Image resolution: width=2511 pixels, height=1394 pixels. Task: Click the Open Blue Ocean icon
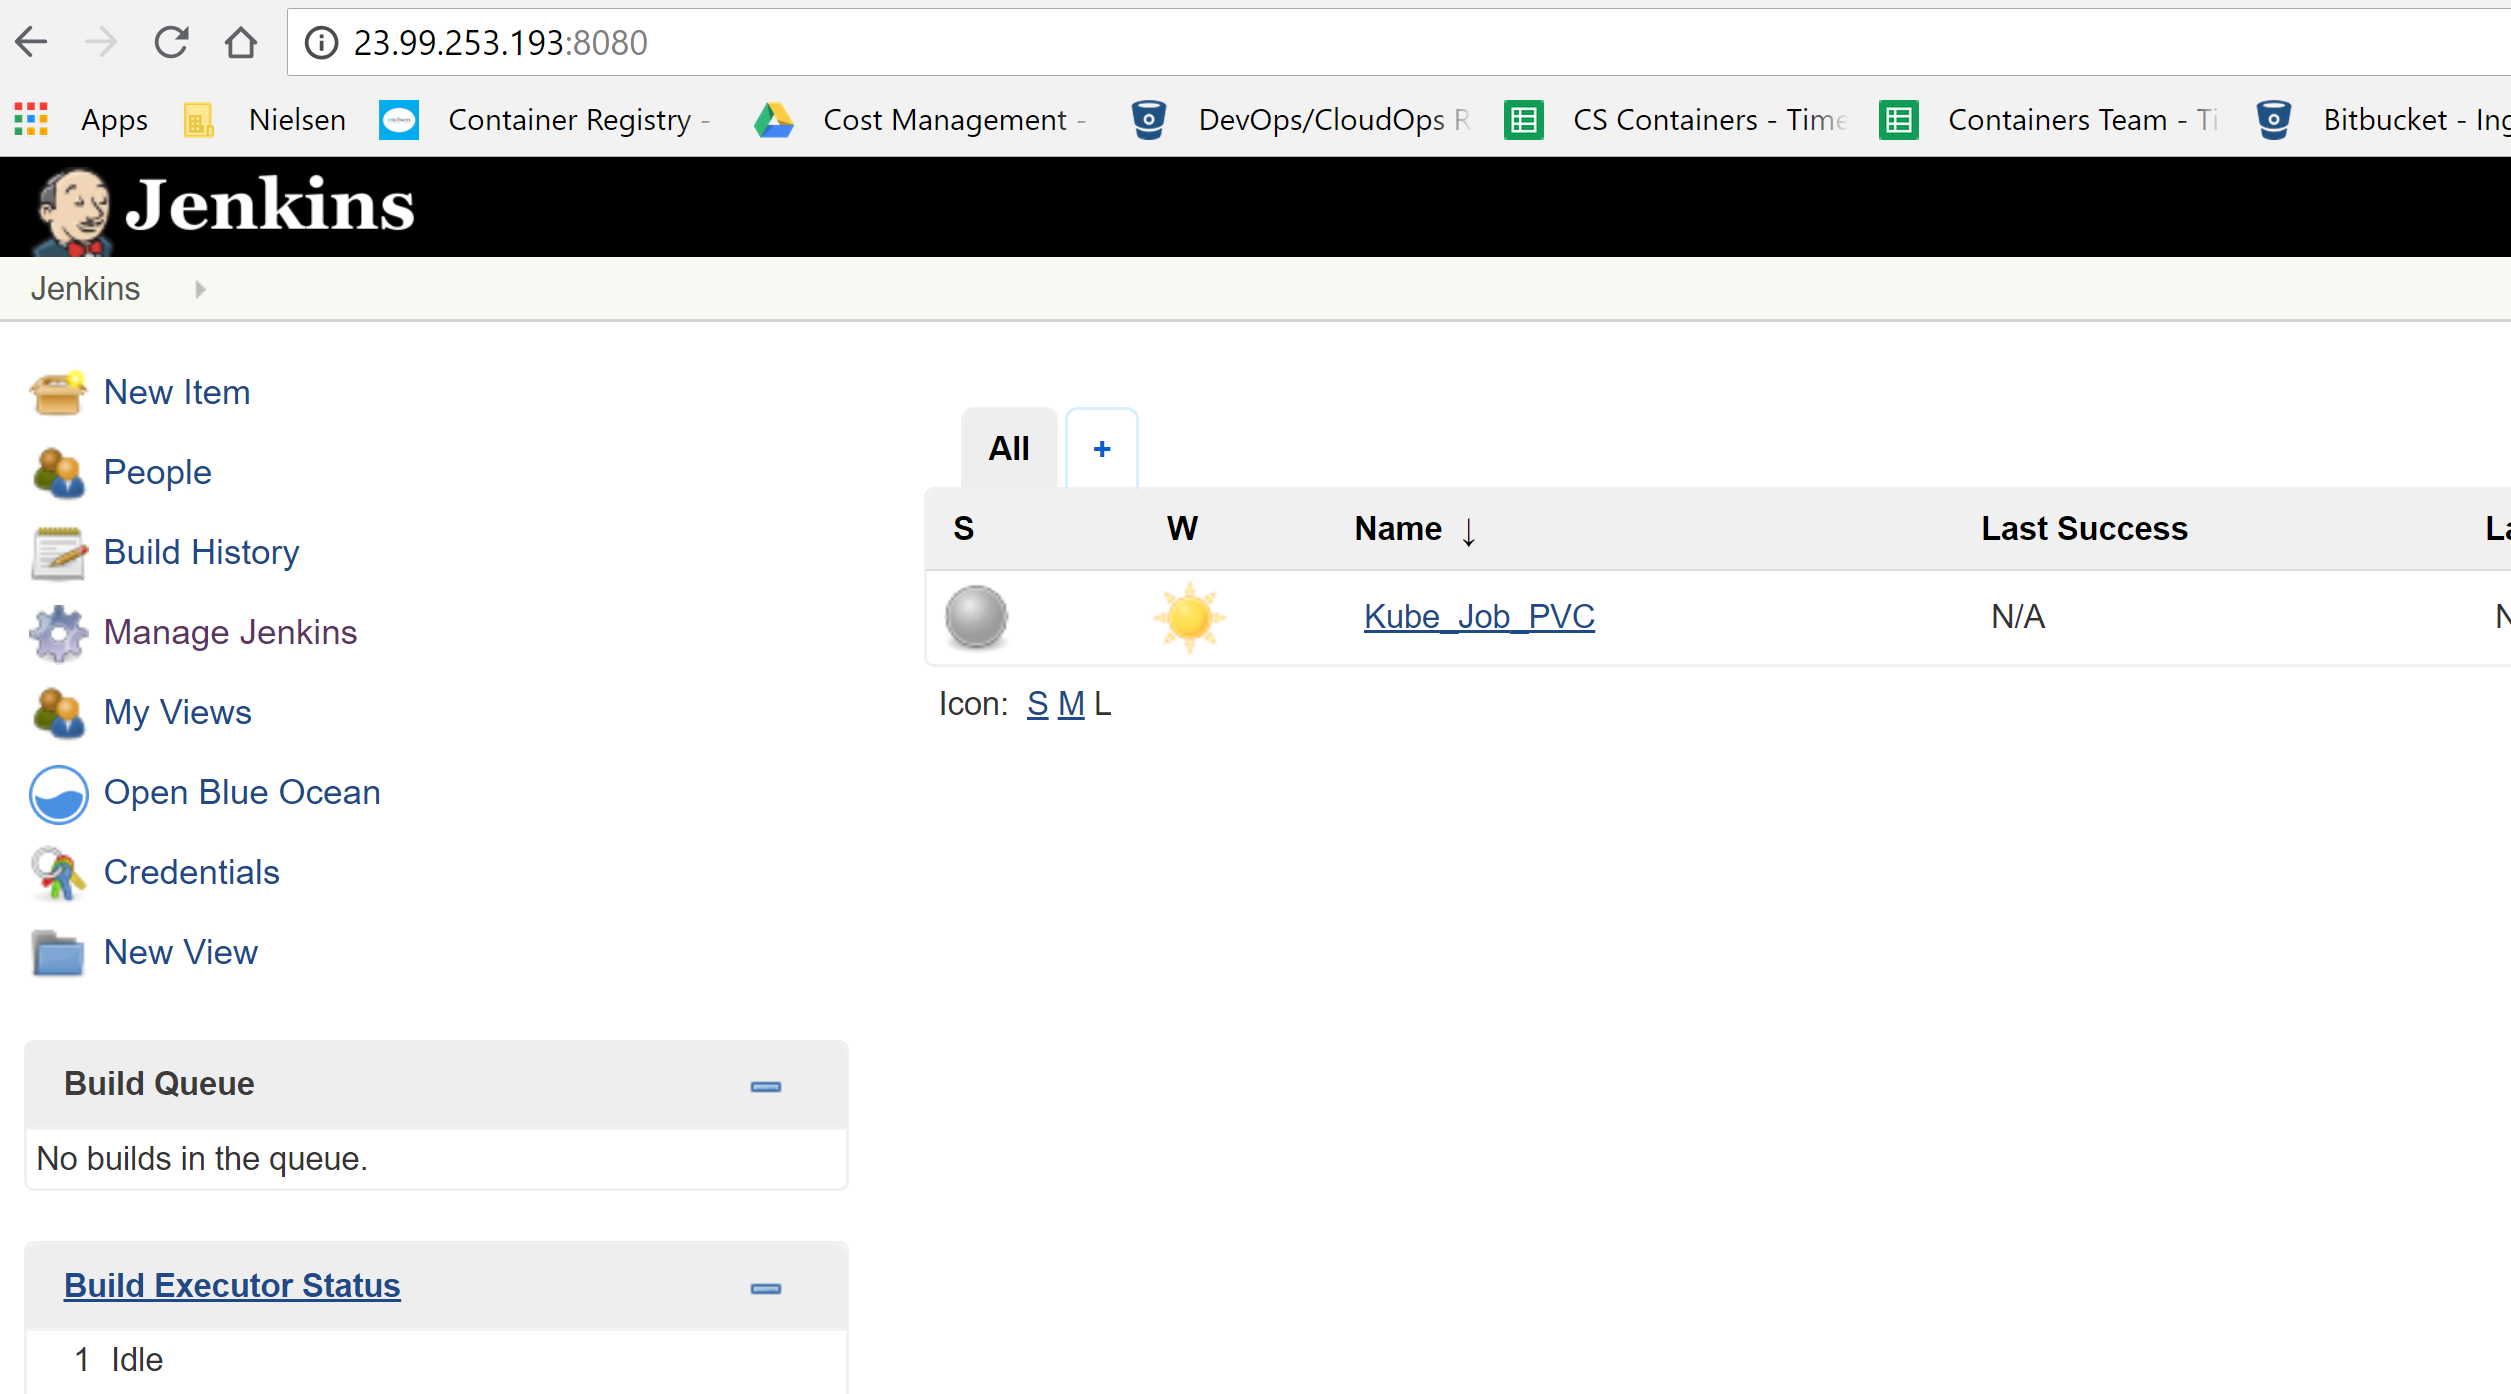(x=58, y=794)
